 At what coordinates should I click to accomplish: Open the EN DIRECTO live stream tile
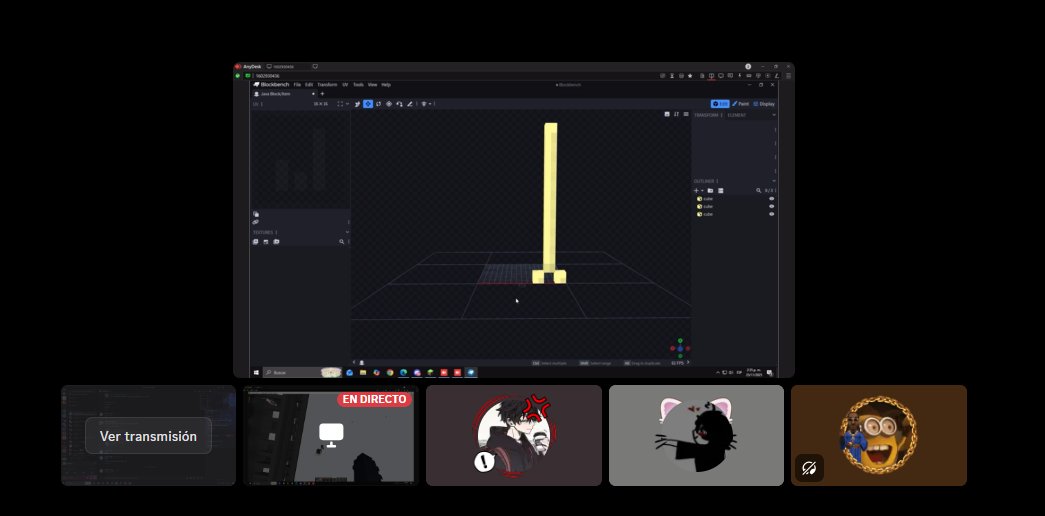(331, 435)
